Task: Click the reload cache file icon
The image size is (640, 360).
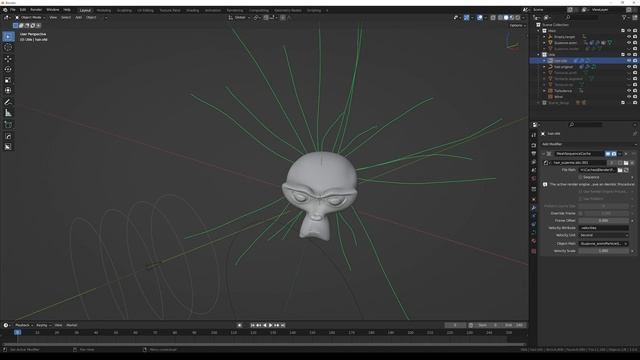Action: coord(626,170)
